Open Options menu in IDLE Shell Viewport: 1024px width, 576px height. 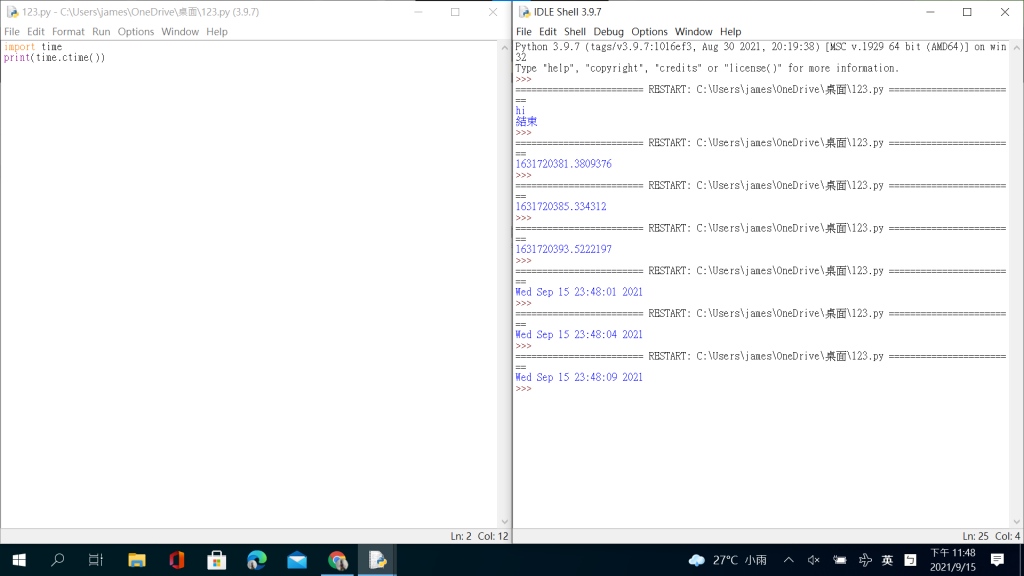(x=649, y=31)
